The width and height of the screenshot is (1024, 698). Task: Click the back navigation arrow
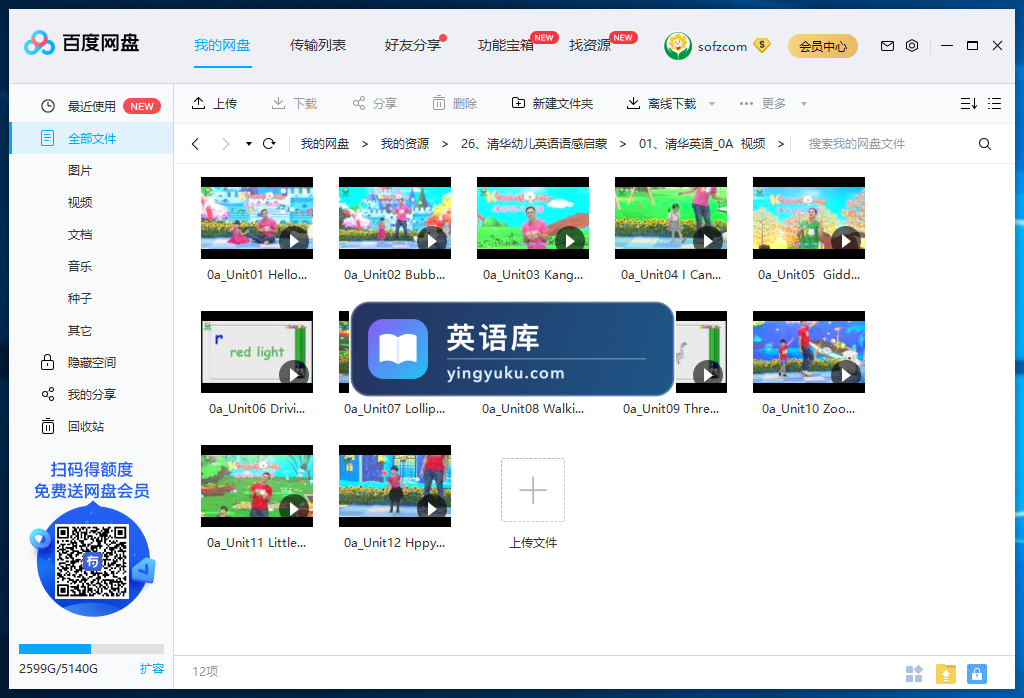pyautogui.click(x=195, y=144)
